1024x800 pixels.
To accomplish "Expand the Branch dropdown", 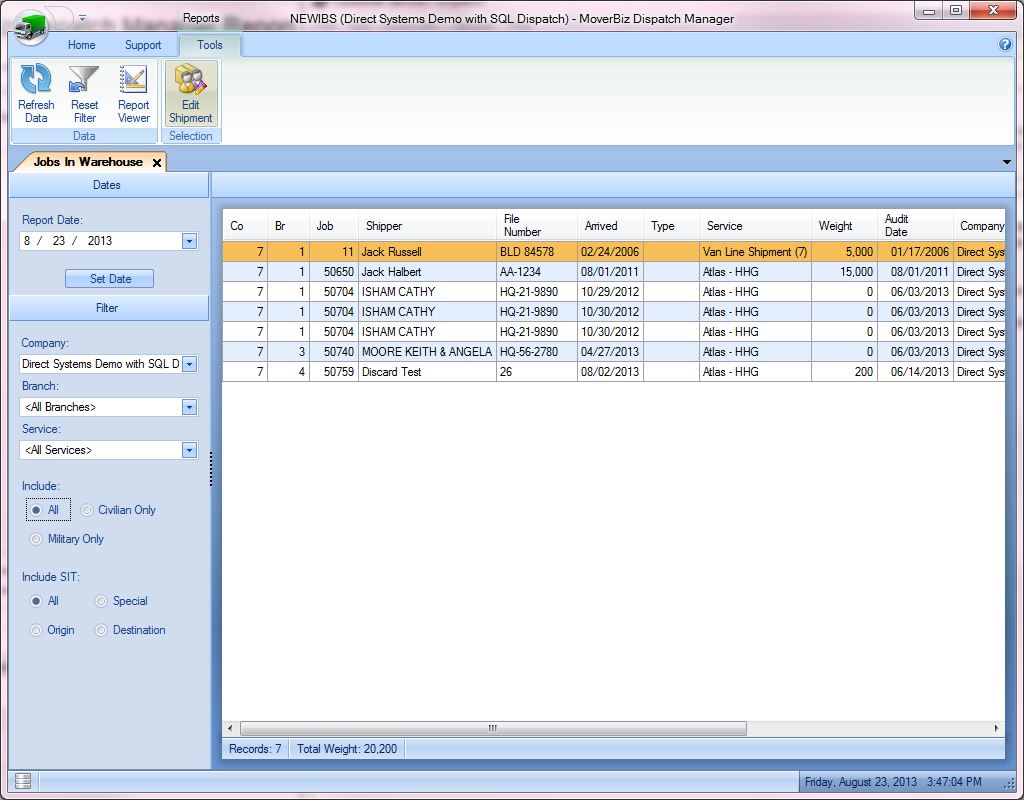I will [189, 407].
